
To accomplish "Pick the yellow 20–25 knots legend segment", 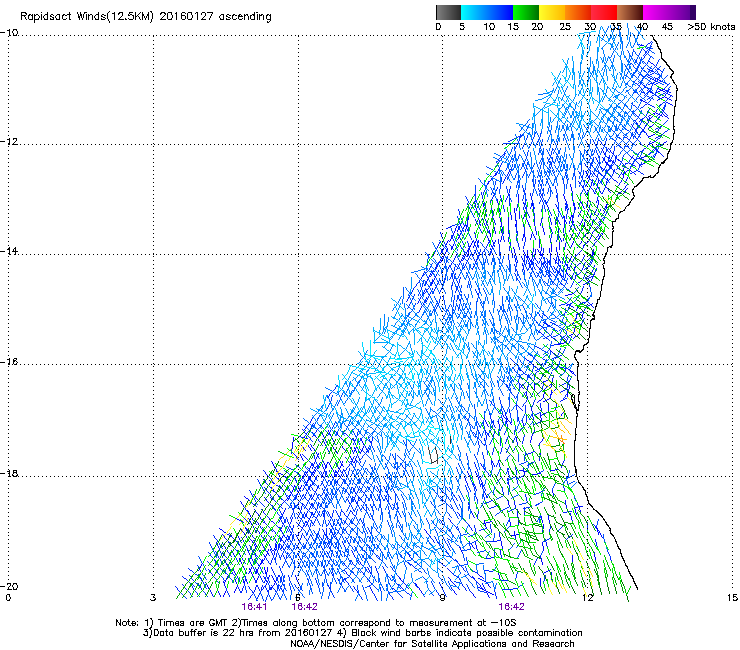I will coord(552,12).
